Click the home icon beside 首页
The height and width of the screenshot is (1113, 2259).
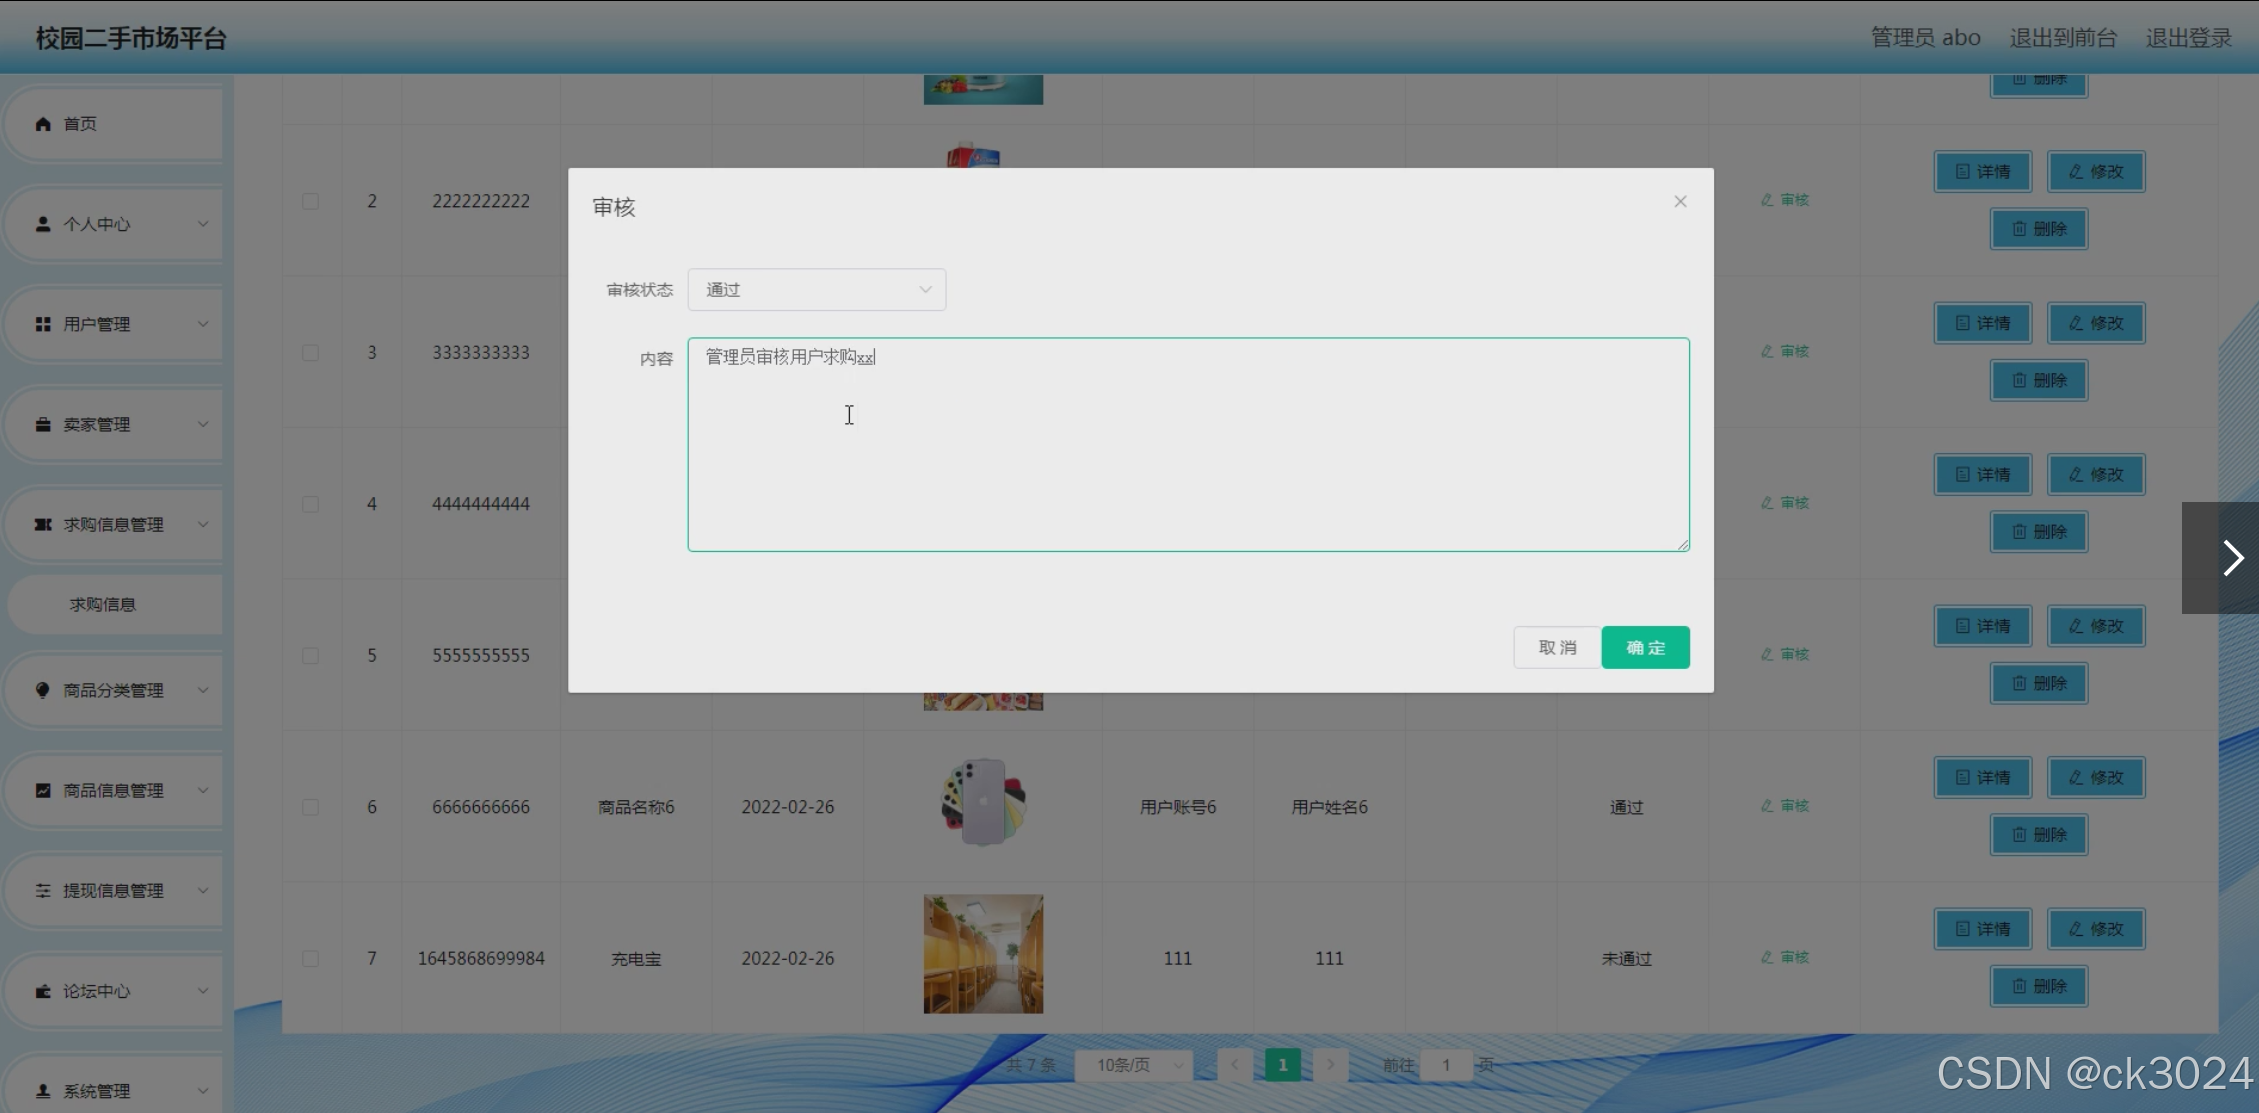click(x=43, y=124)
